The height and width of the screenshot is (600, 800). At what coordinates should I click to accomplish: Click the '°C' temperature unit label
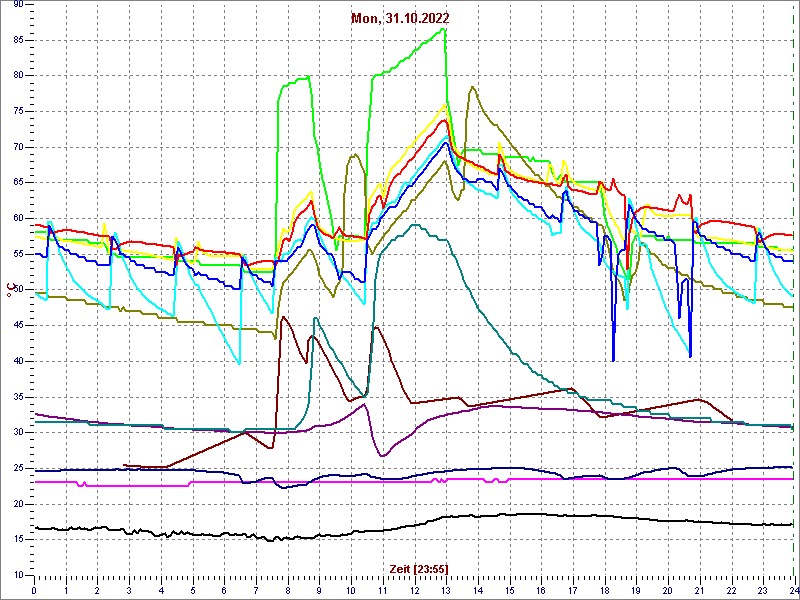click(x=9, y=291)
